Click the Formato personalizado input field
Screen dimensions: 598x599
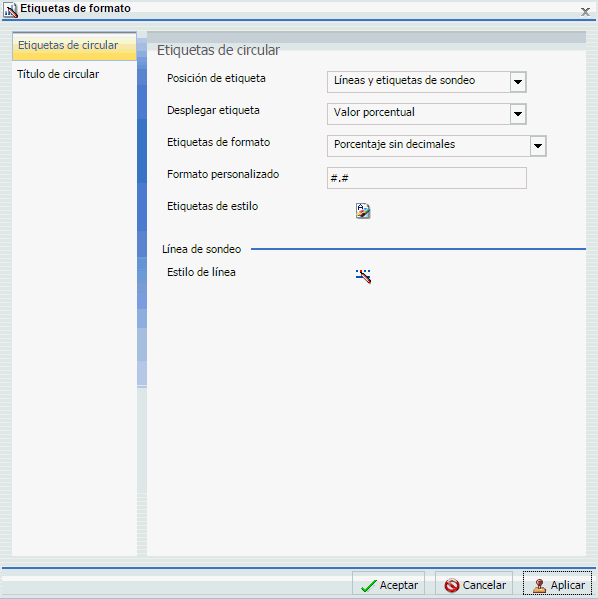point(427,178)
